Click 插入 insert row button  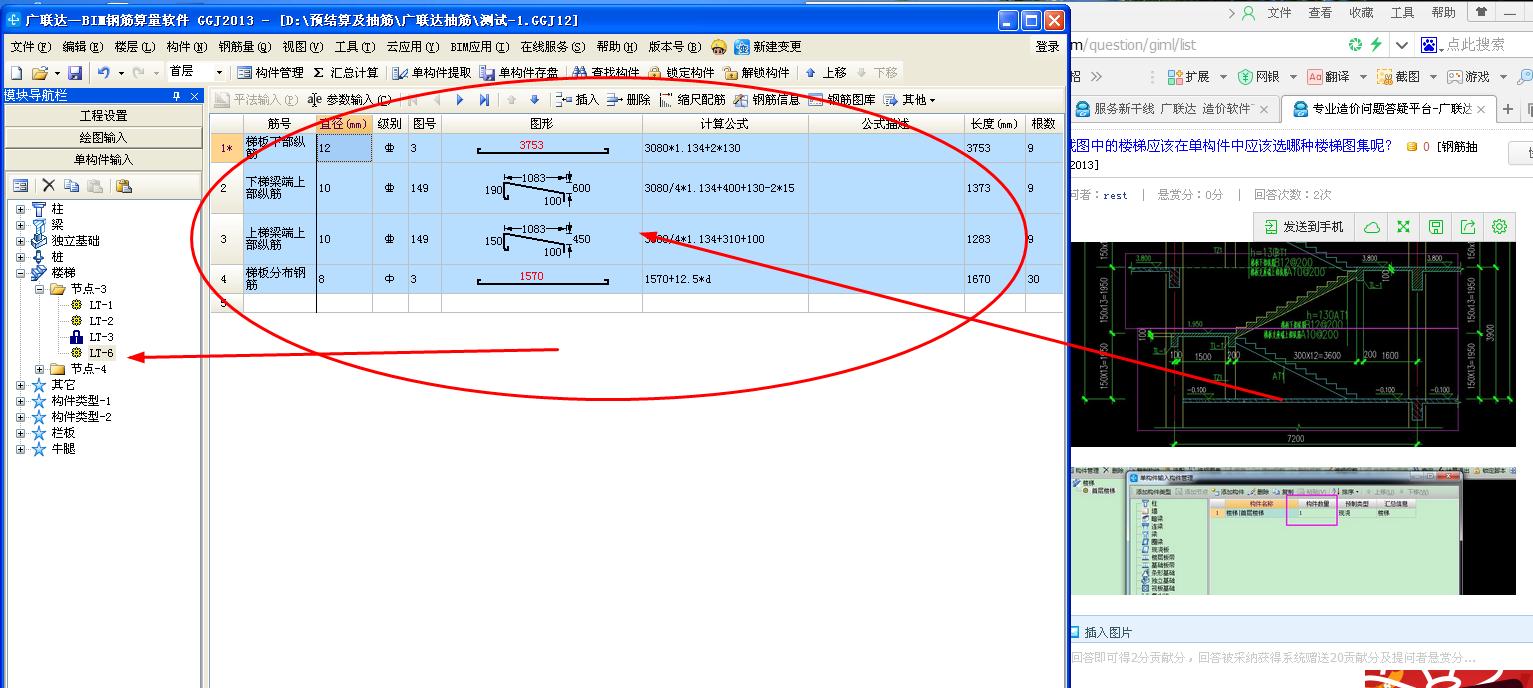click(578, 100)
